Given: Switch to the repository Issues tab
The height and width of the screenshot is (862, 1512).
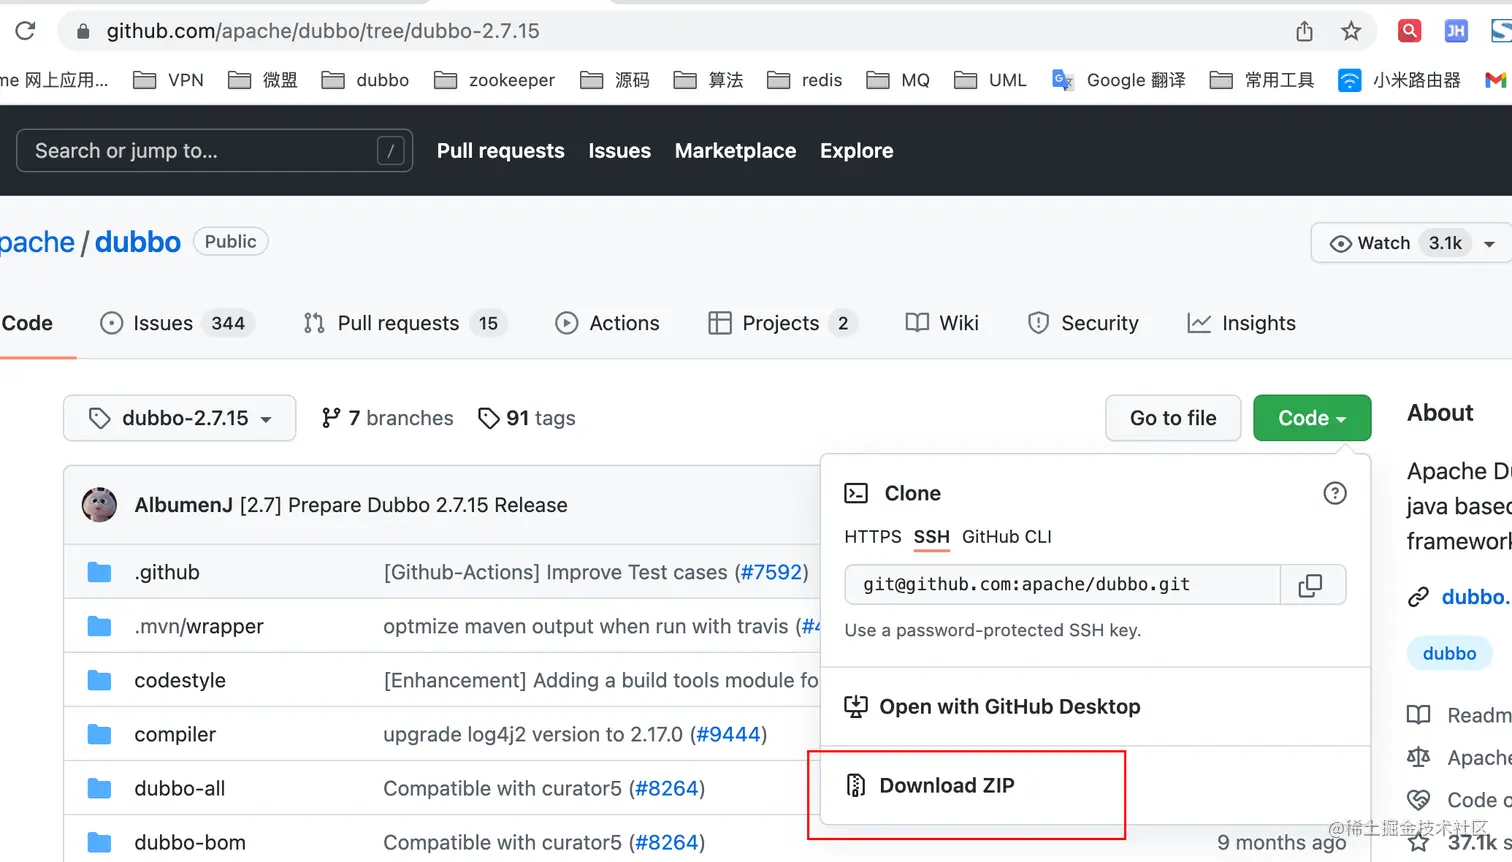Looking at the screenshot, I should 177,323.
